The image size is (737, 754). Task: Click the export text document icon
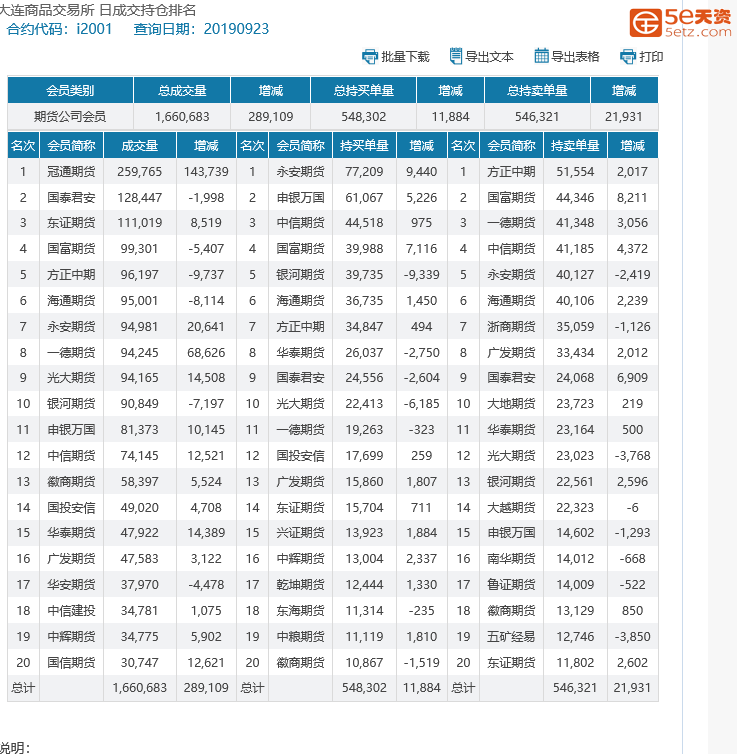click(x=455, y=56)
